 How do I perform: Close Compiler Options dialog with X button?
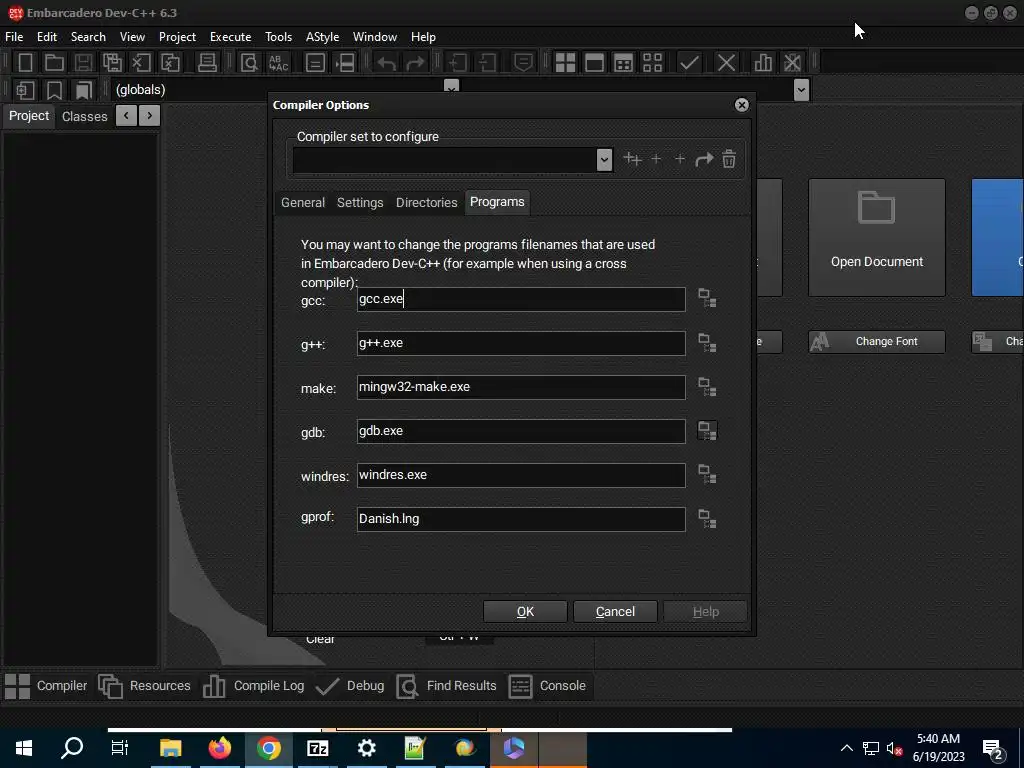coord(741,104)
